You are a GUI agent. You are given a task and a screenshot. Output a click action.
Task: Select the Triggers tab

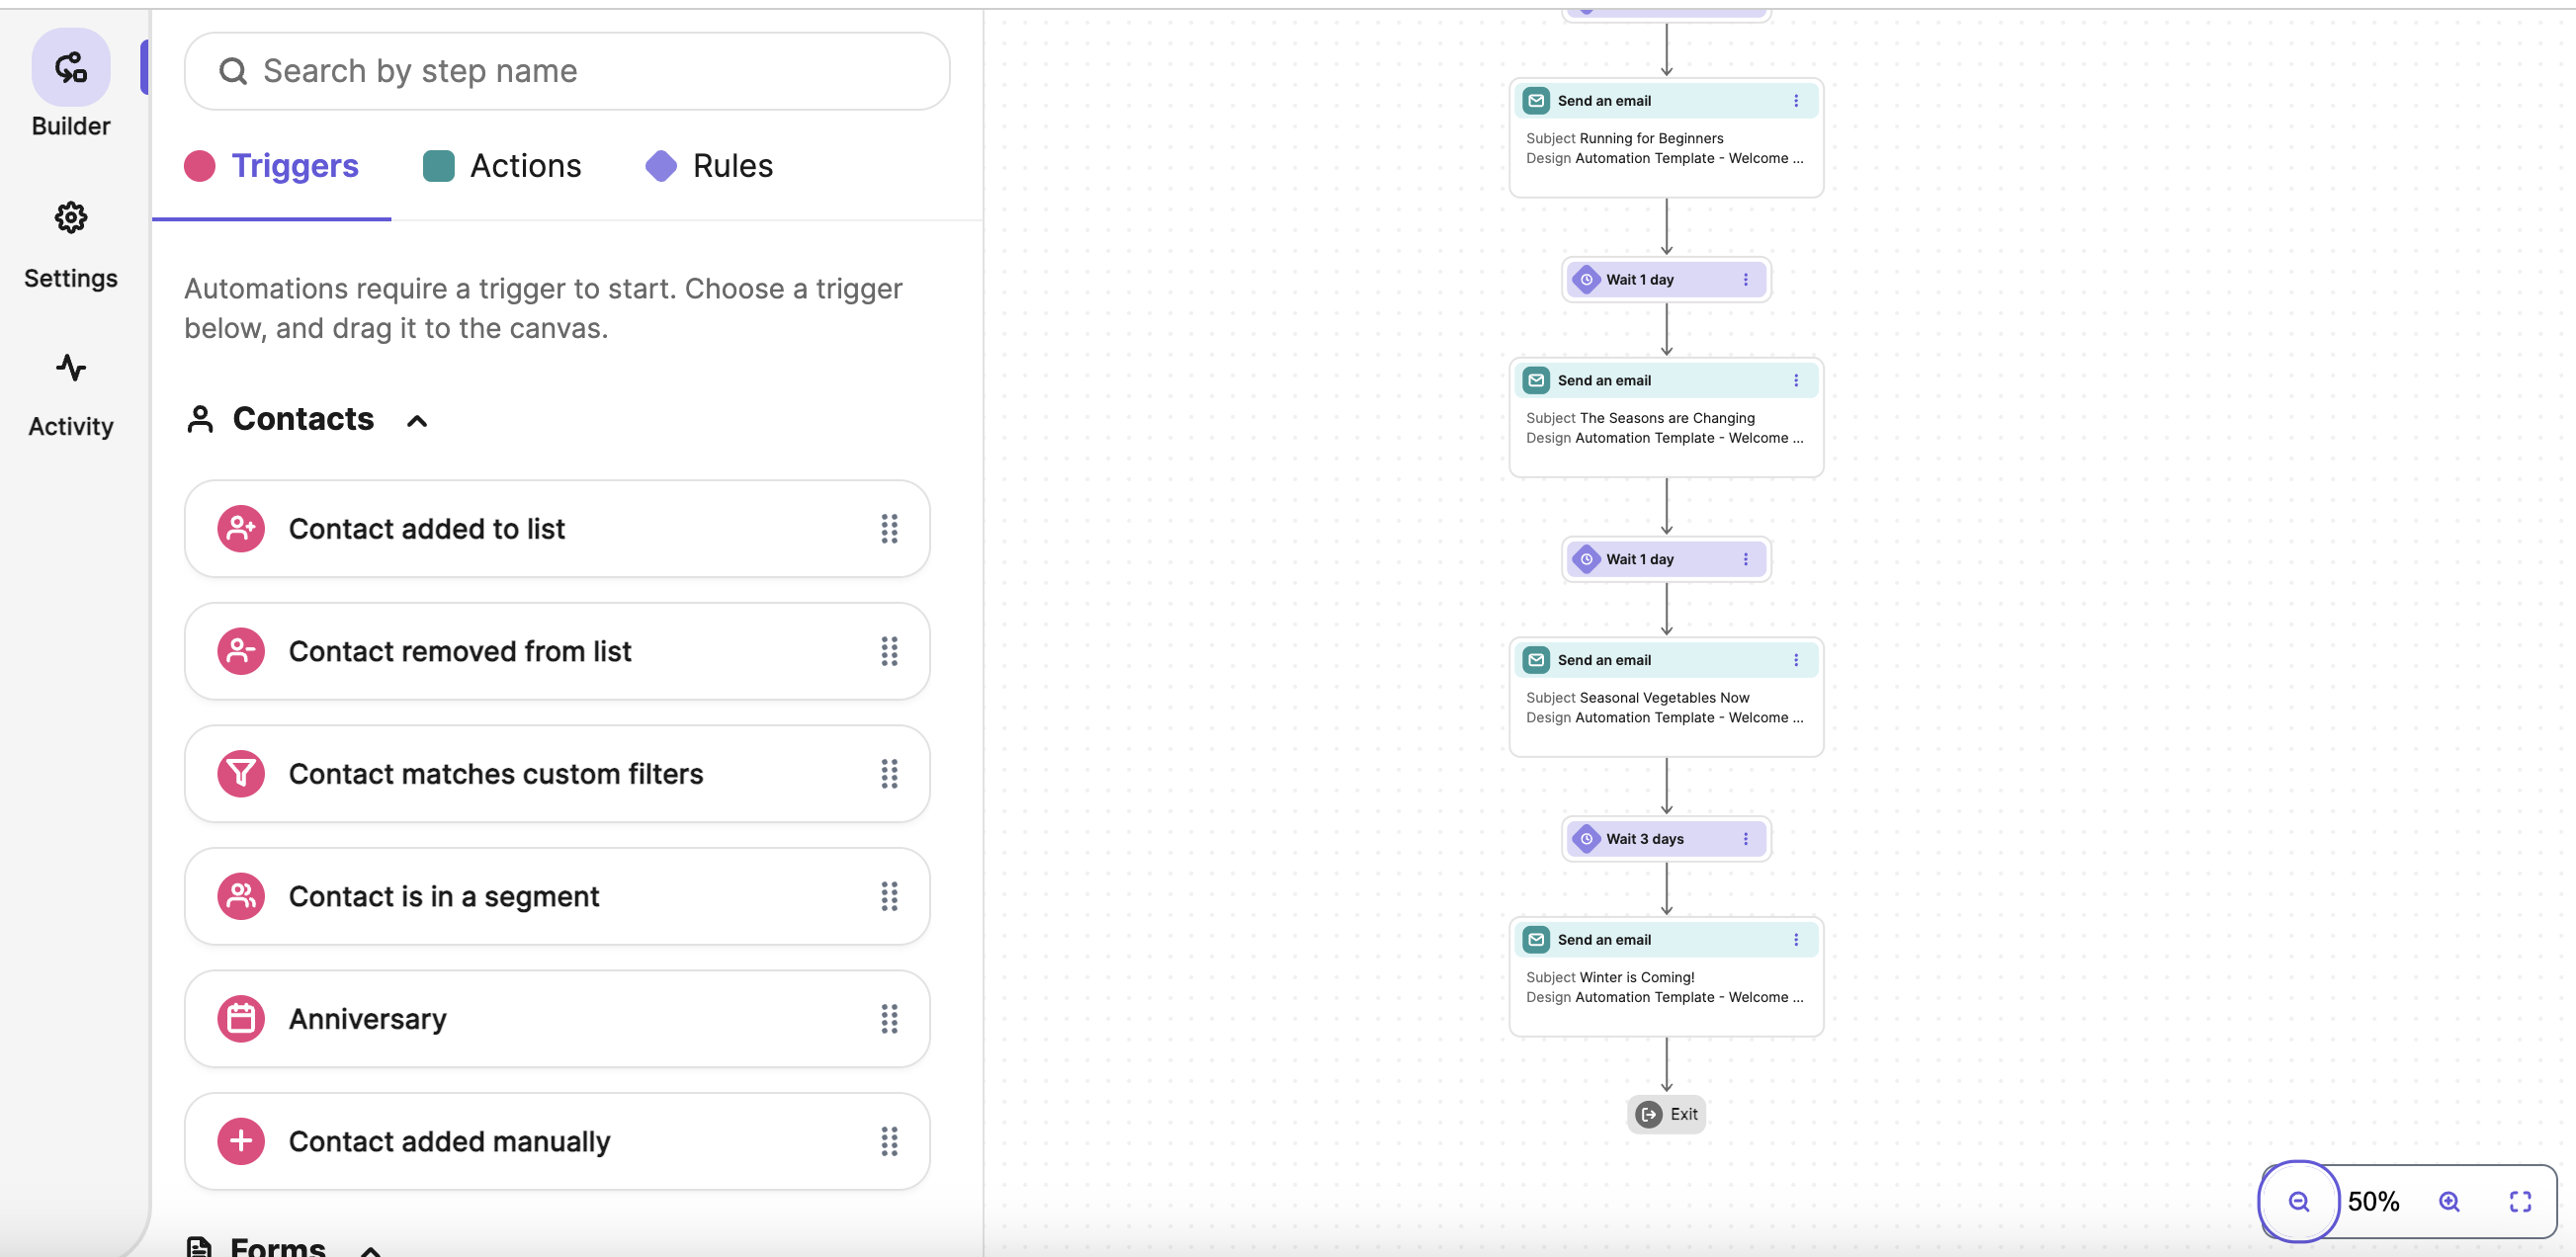271,166
